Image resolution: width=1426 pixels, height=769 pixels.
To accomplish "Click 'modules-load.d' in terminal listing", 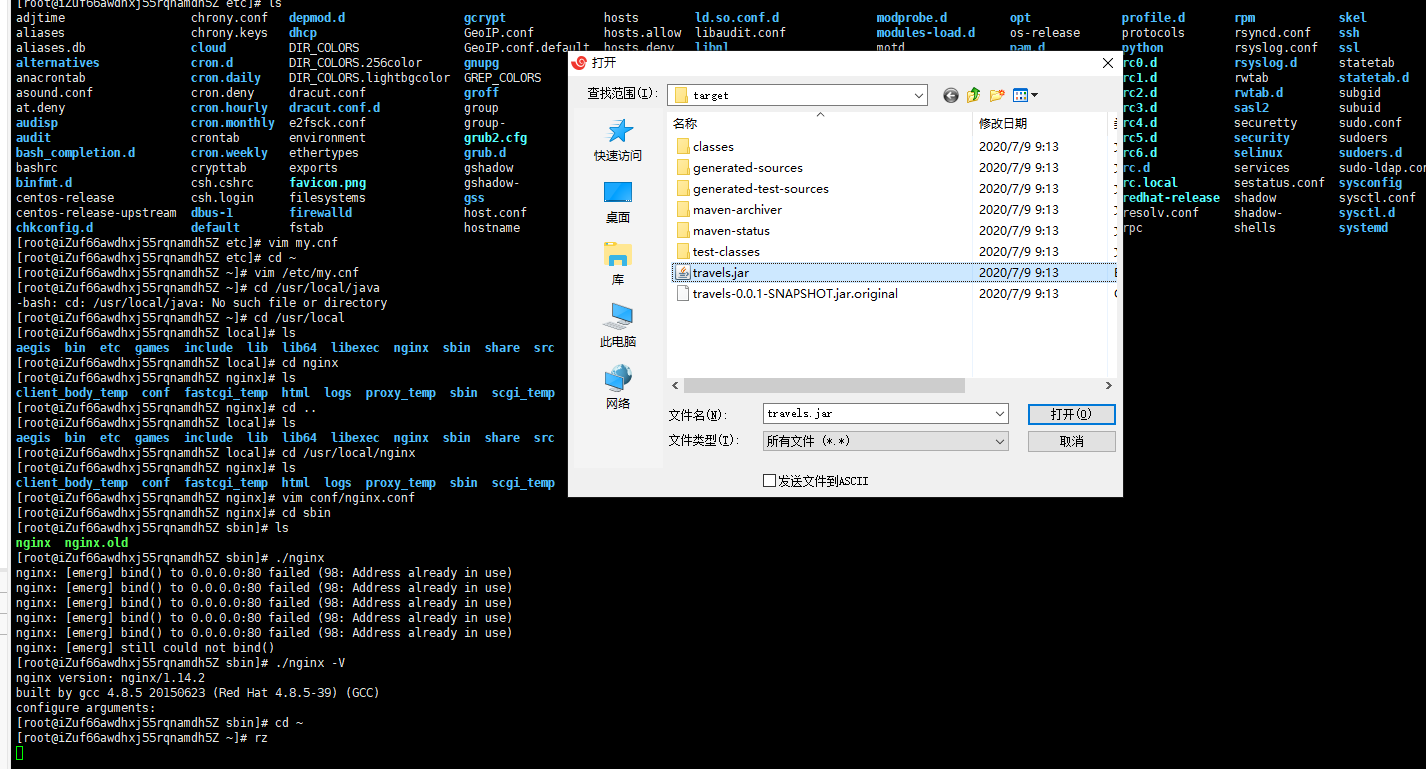I will tap(926, 33).
